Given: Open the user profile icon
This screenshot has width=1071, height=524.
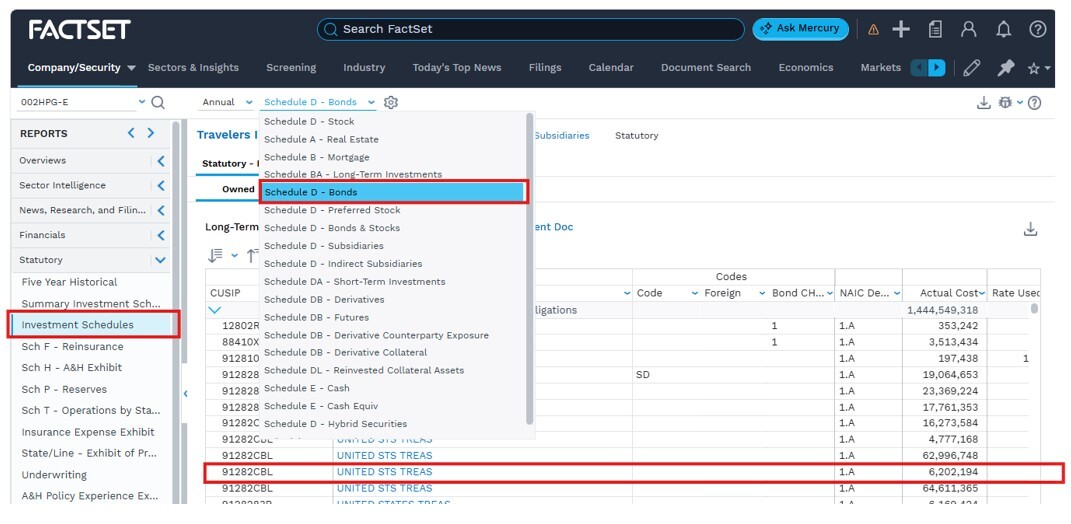Looking at the screenshot, I should click(x=969, y=29).
